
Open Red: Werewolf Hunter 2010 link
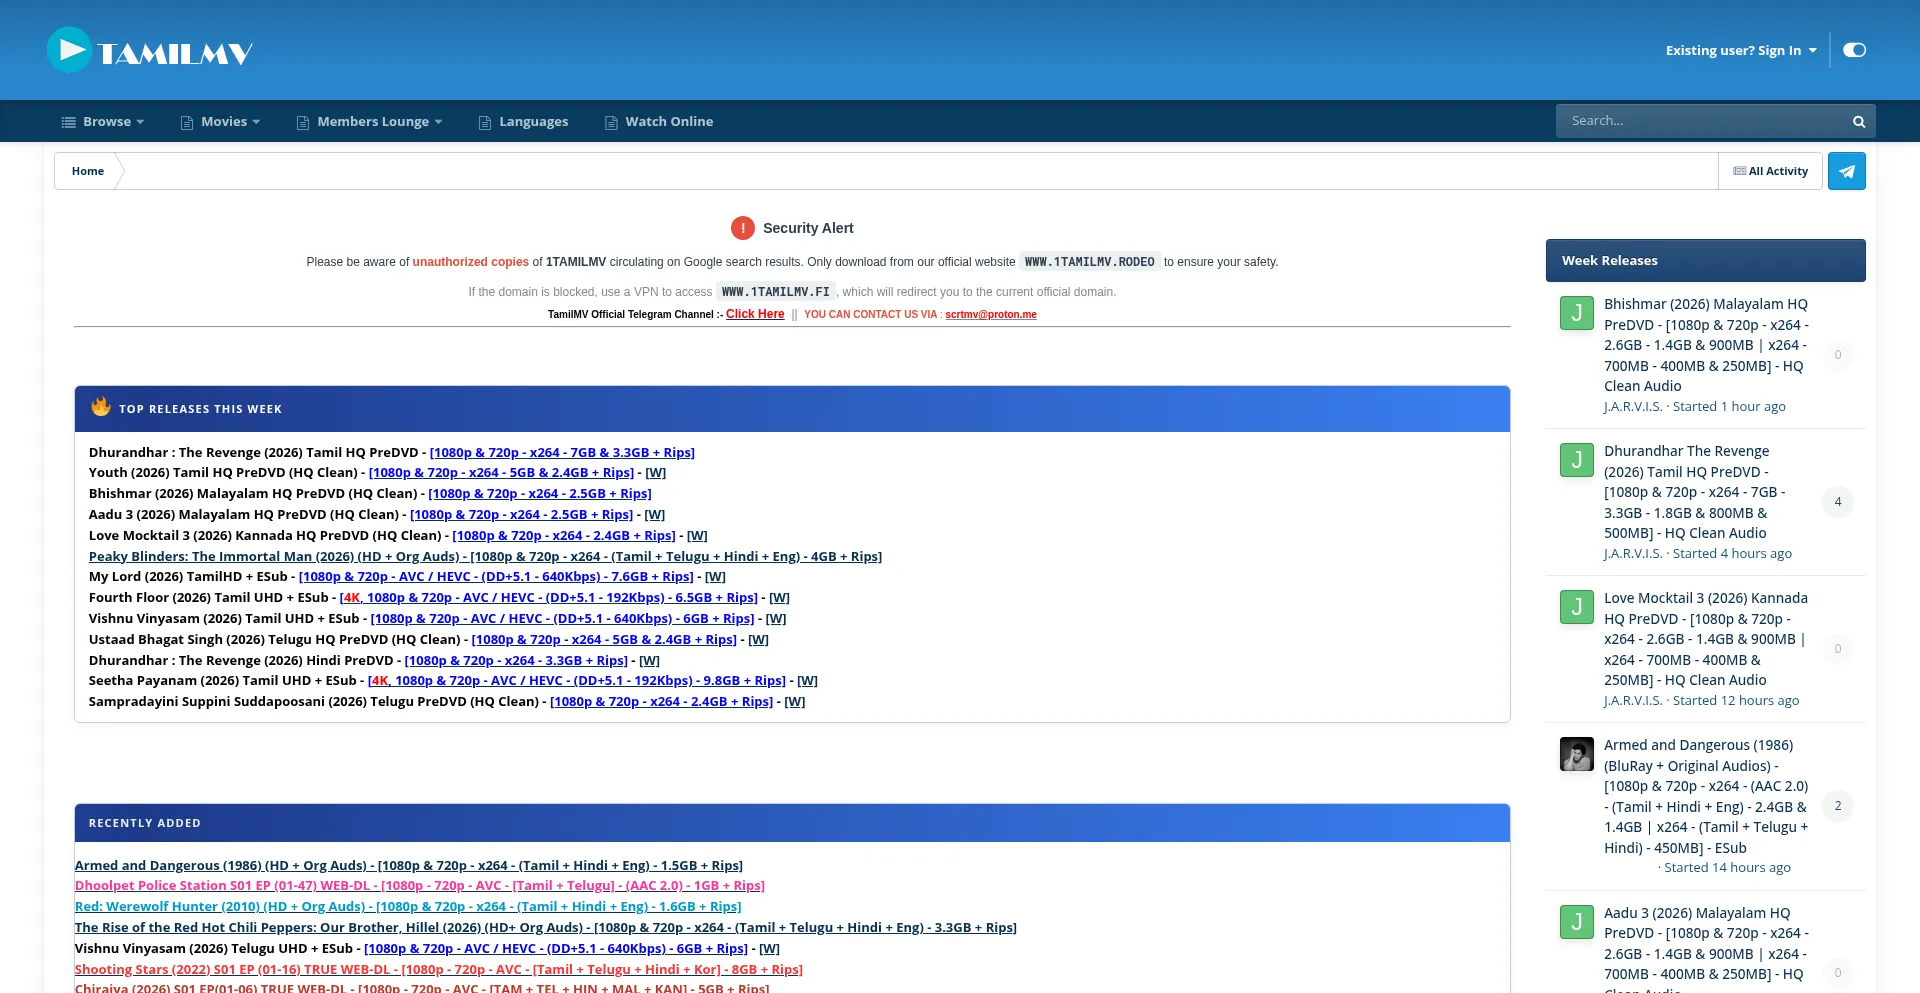[408, 907]
